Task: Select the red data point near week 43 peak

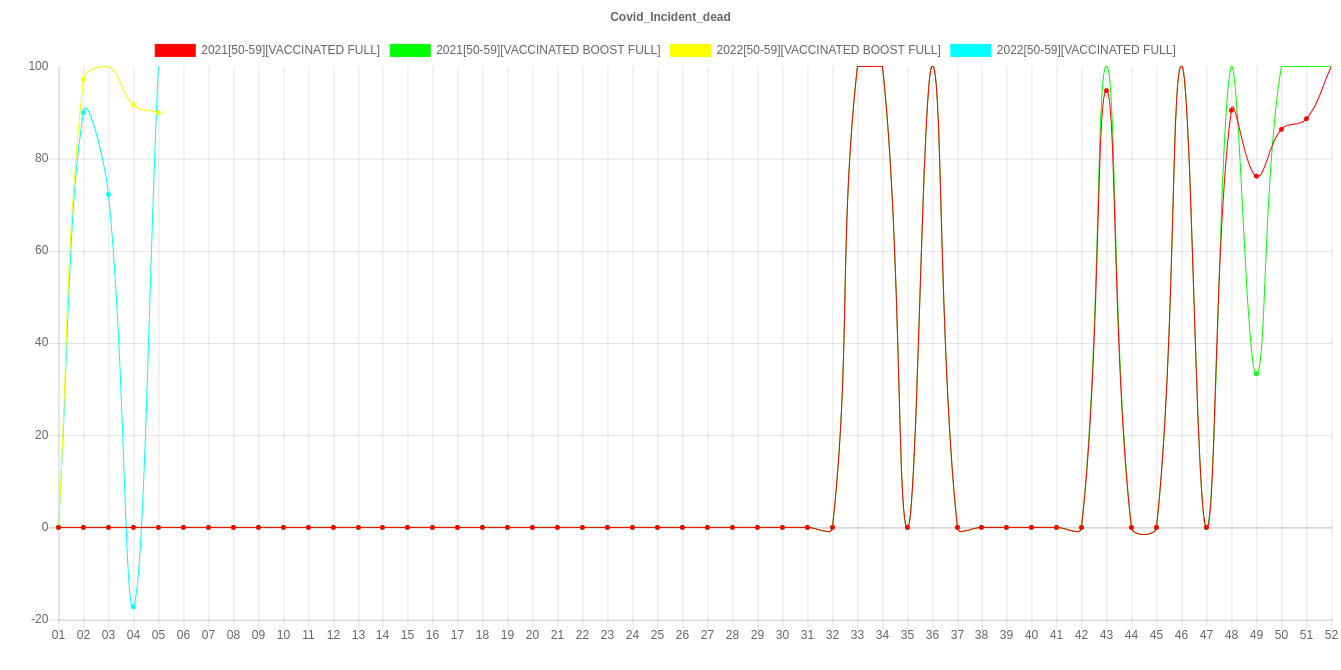Action: [1106, 91]
